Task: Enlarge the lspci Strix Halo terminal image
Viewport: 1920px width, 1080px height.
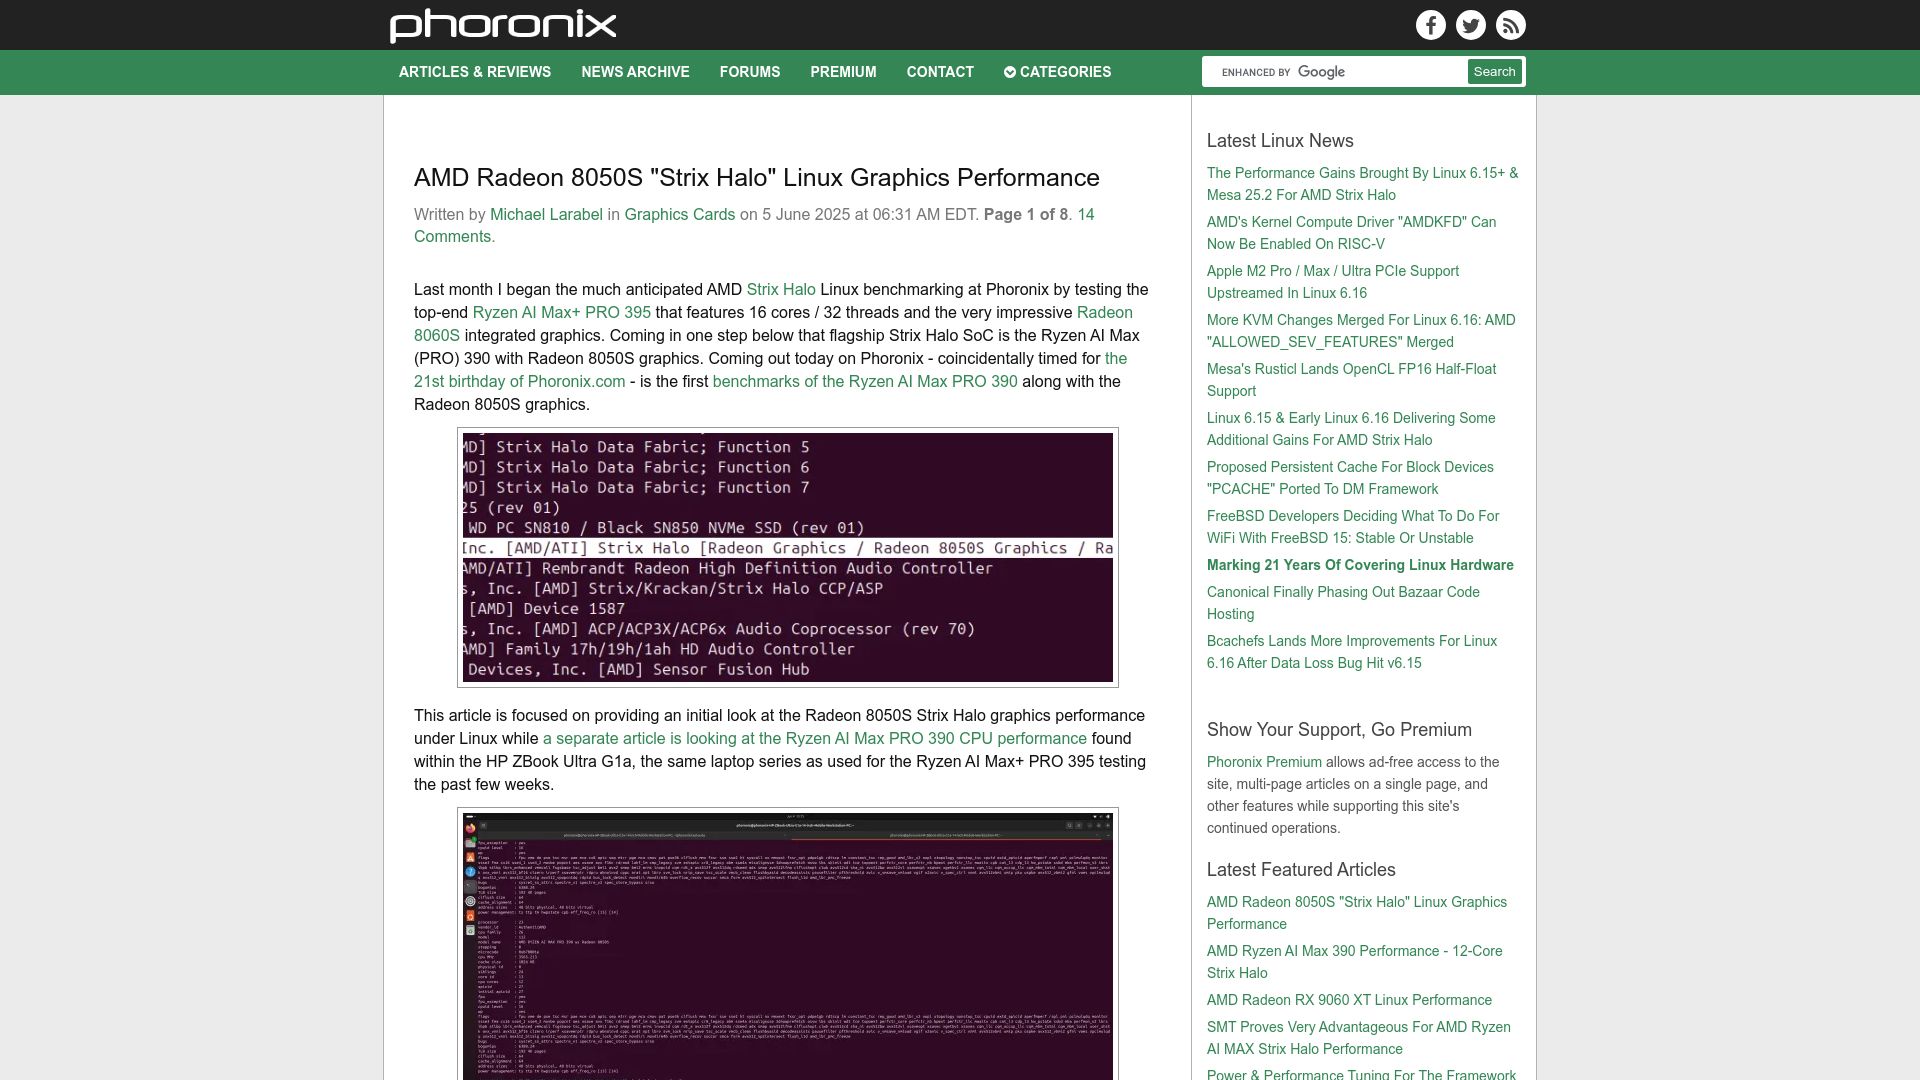Action: pos(788,558)
